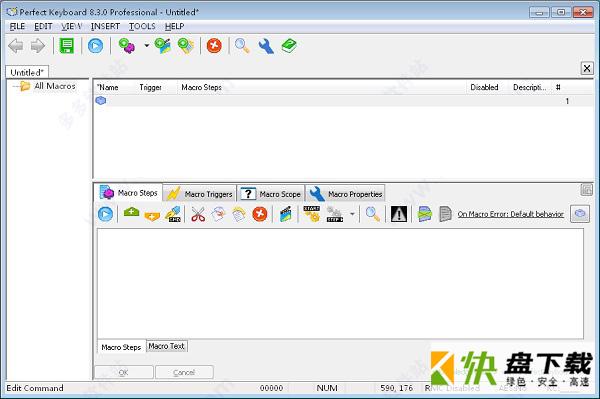600x399 pixels.
Task: Select the Untitled* file tab
Action: point(27,72)
